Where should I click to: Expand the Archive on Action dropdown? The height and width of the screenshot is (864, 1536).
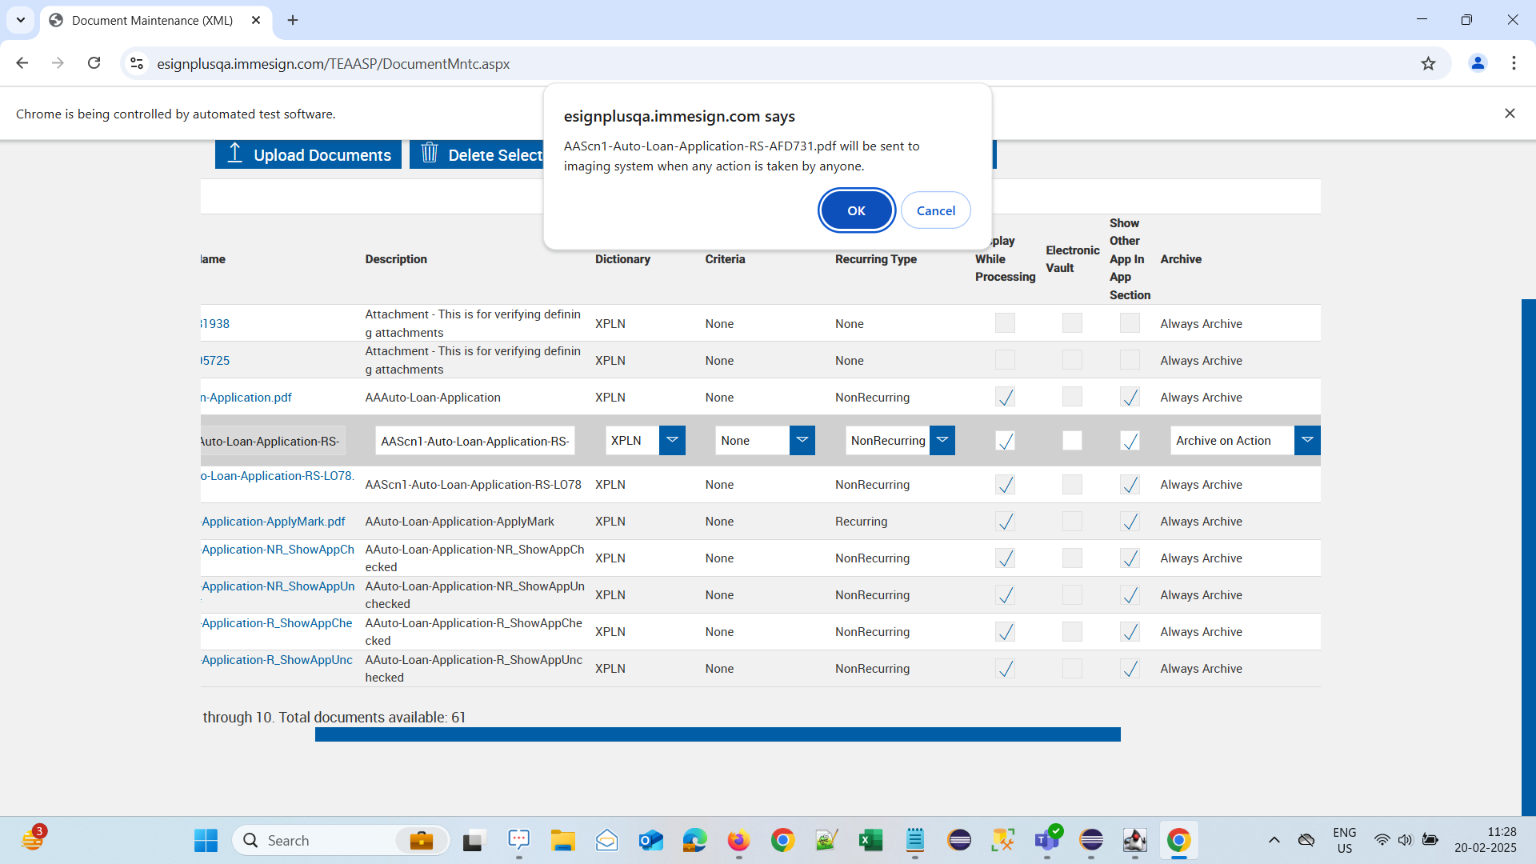click(x=1306, y=441)
